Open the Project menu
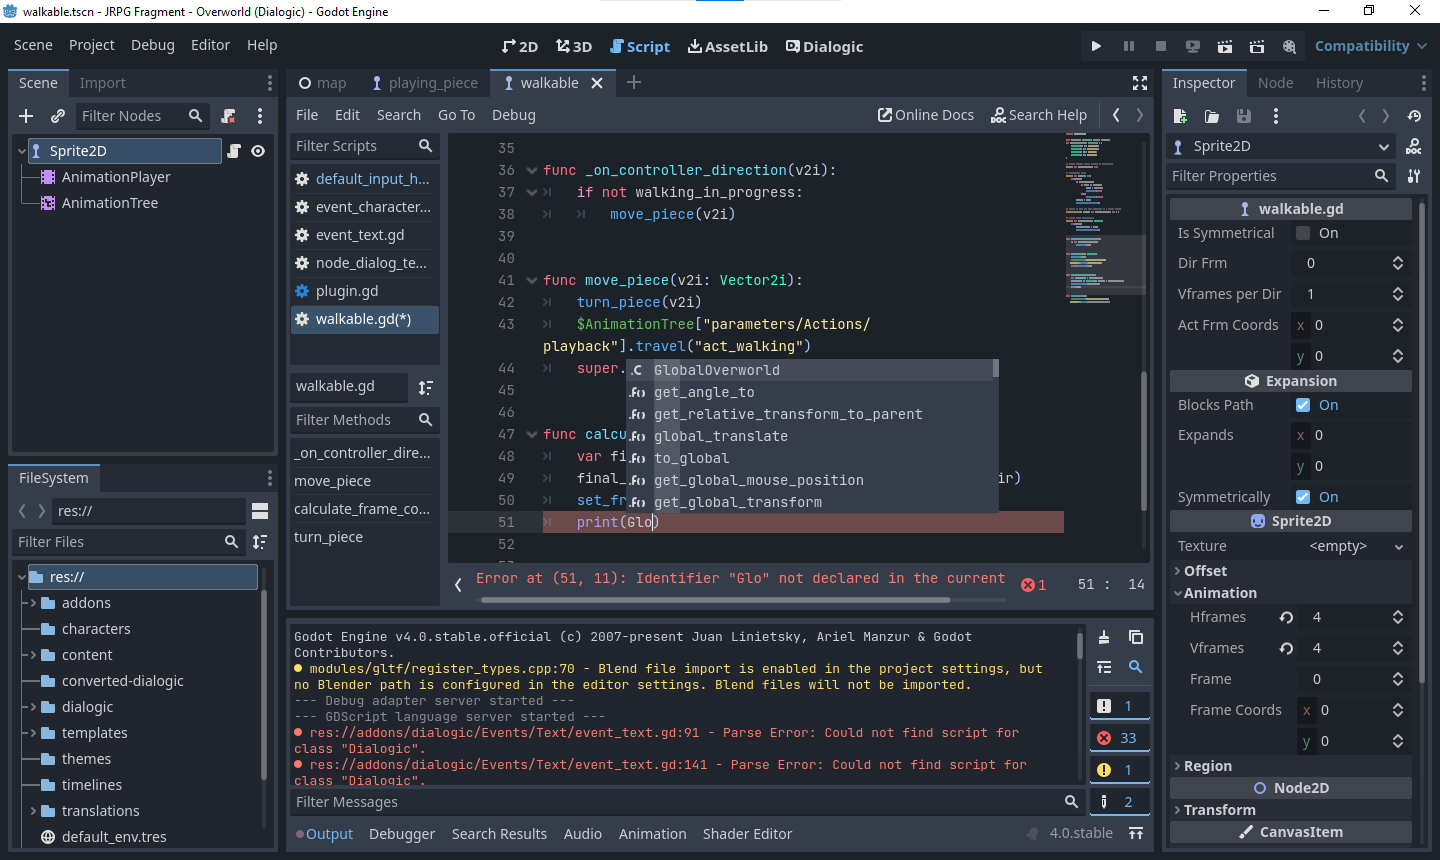The image size is (1440, 860). tap(91, 45)
